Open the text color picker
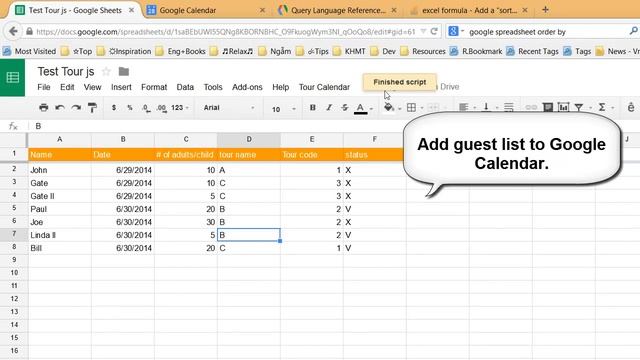The height and width of the screenshot is (360, 640). click(360, 108)
